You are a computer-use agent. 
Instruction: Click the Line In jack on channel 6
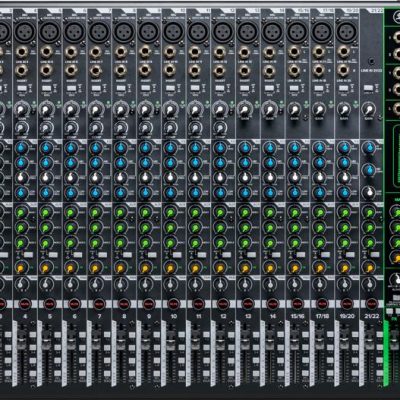tap(71, 52)
